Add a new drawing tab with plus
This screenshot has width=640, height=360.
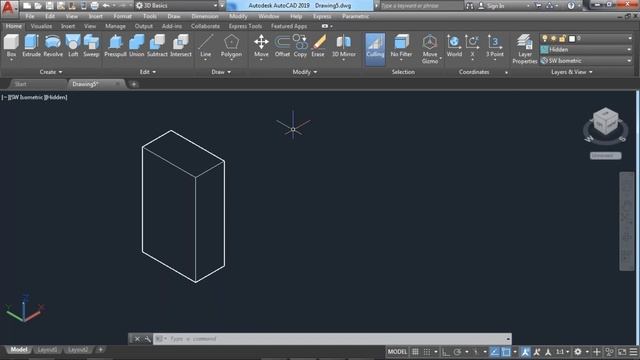[x=133, y=84]
